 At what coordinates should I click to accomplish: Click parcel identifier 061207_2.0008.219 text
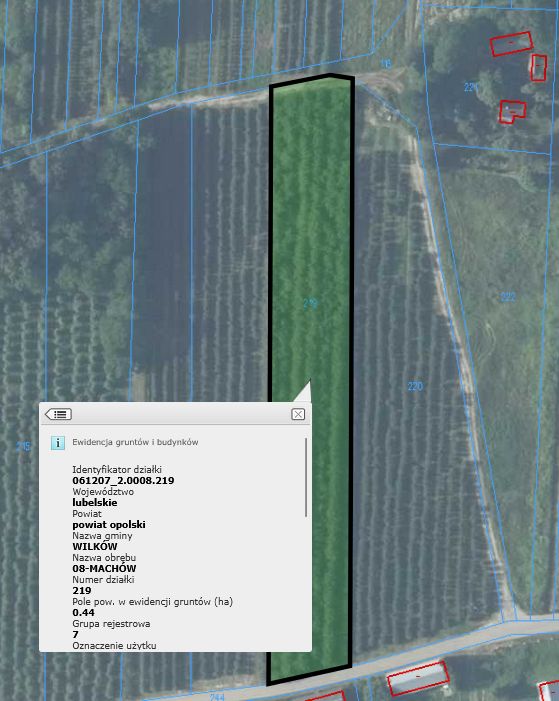point(123,481)
